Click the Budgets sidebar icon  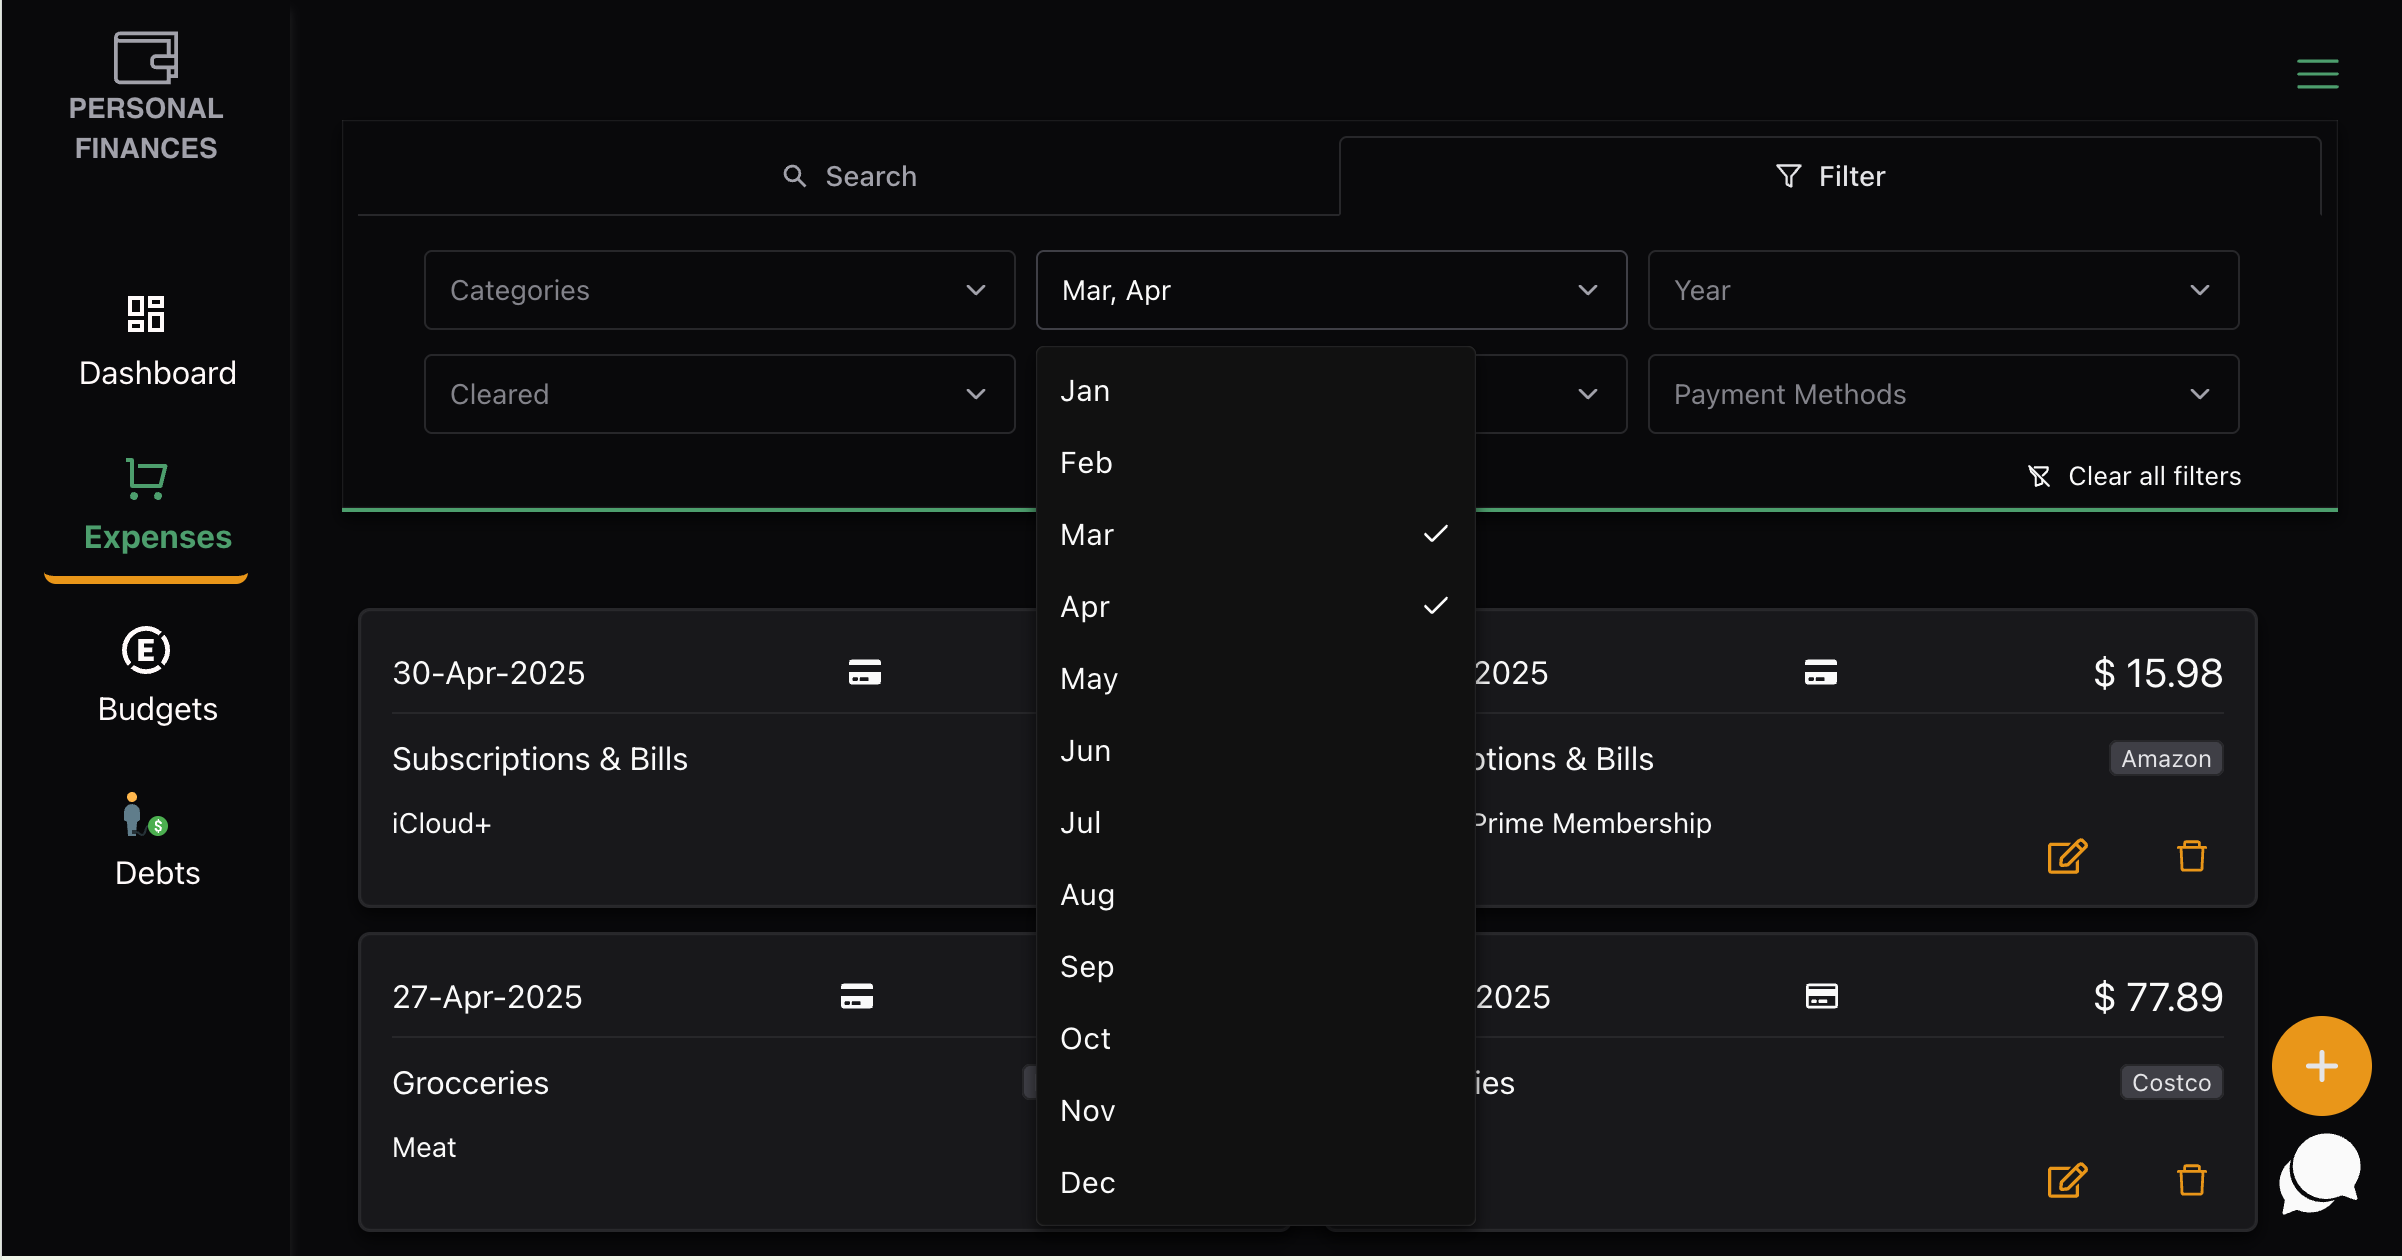[x=146, y=651]
